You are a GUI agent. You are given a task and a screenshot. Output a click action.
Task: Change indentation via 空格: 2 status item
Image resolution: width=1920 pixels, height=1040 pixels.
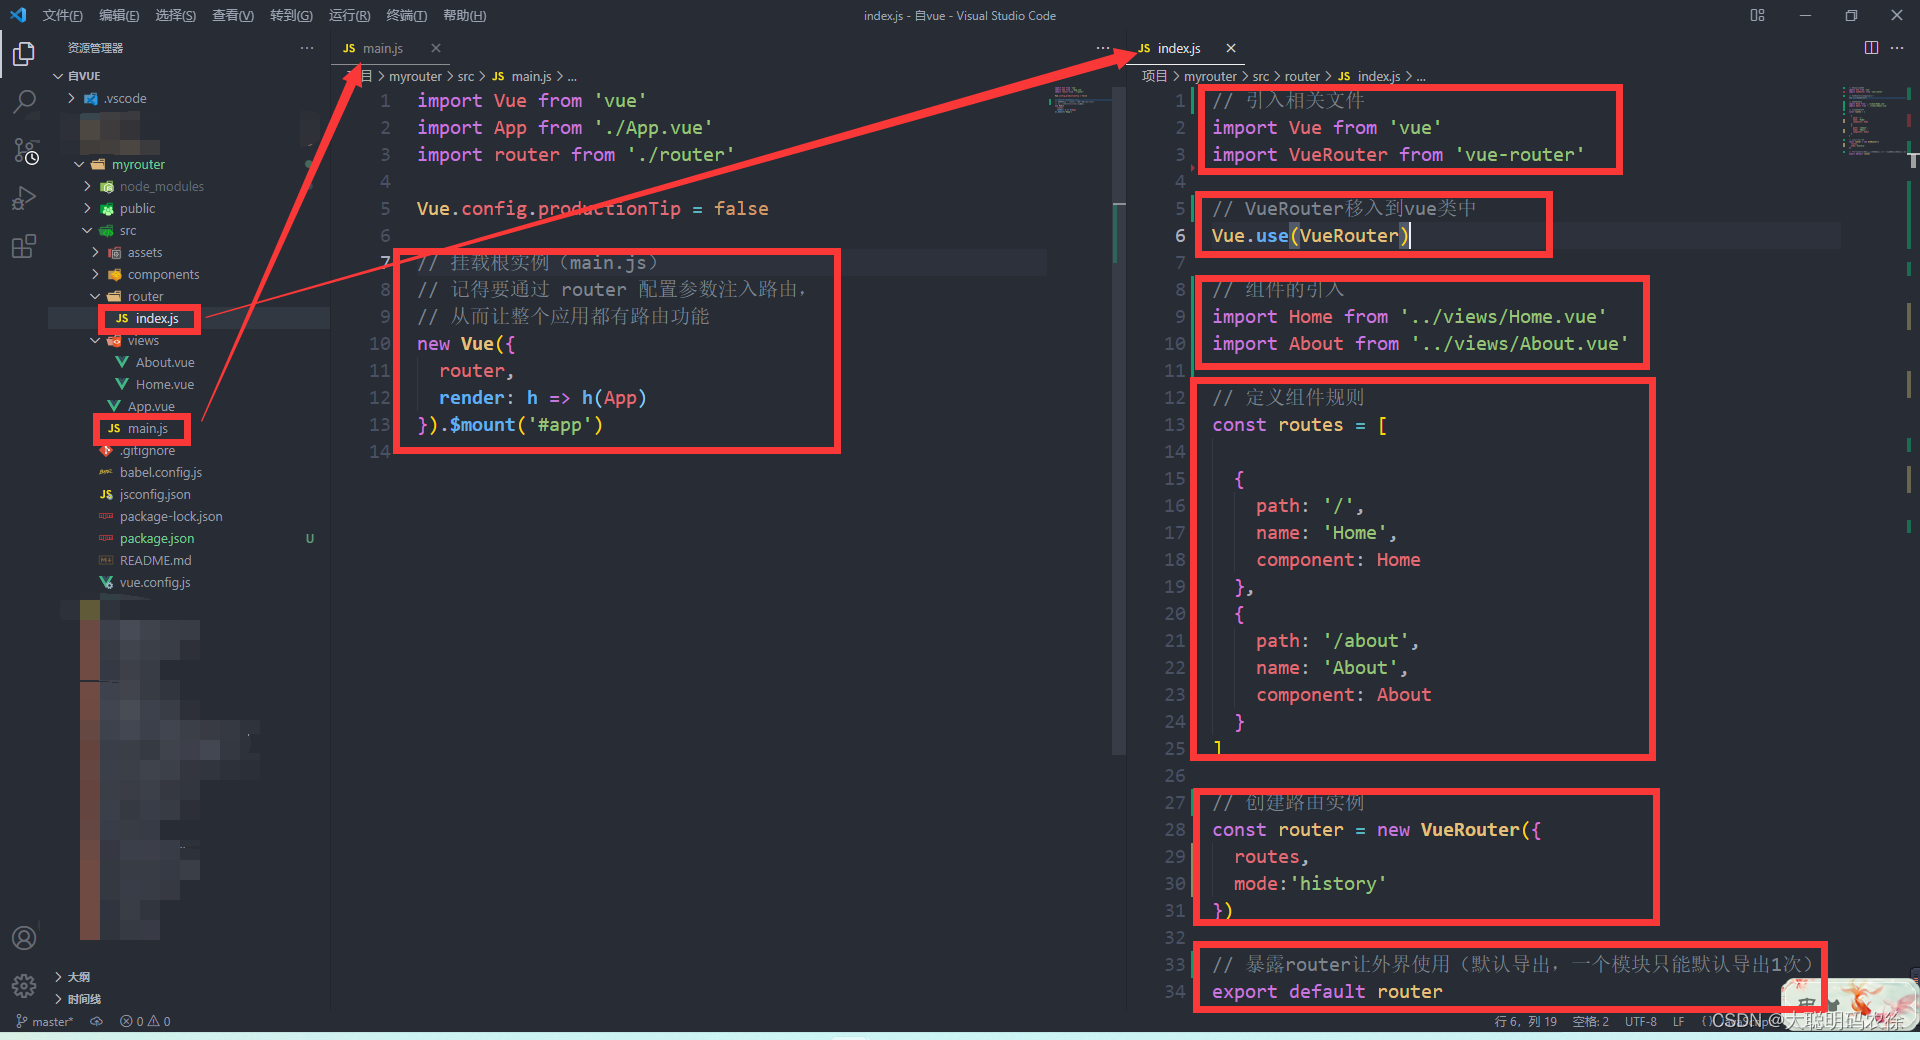coord(1591,1021)
